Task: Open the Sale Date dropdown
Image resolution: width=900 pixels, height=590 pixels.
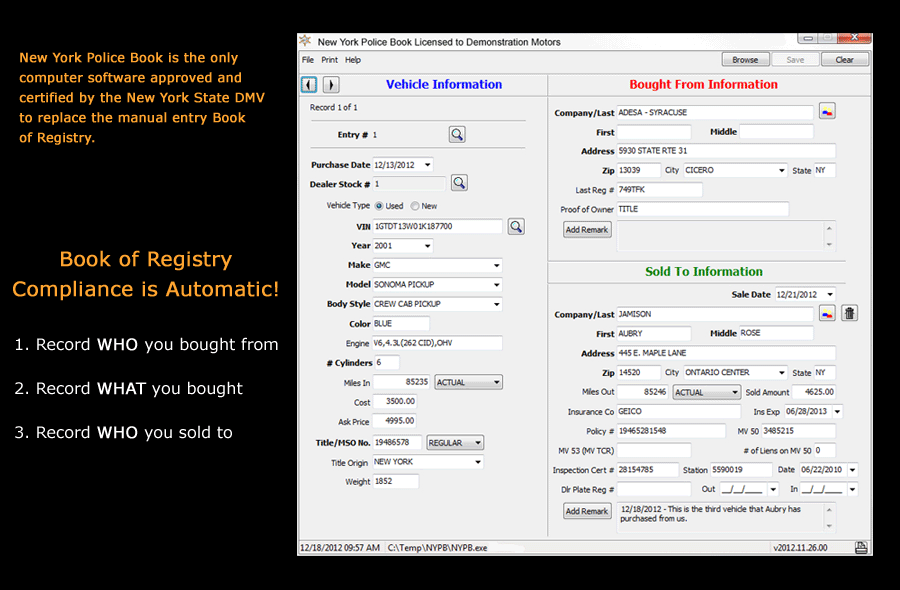Action: 830,294
